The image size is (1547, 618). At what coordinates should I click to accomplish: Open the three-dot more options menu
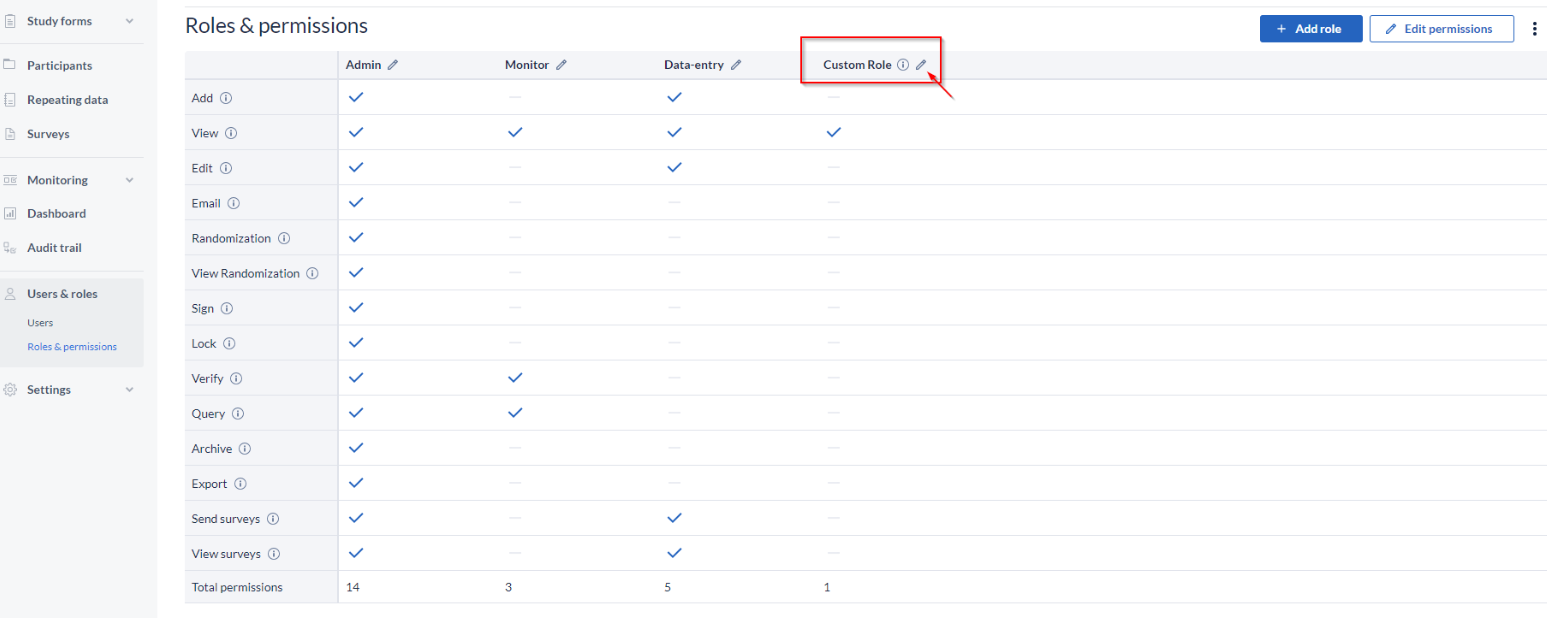[1535, 29]
